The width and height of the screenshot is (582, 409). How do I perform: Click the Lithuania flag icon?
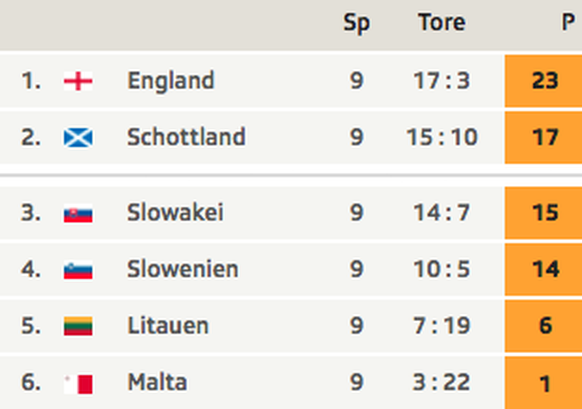coord(78,326)
